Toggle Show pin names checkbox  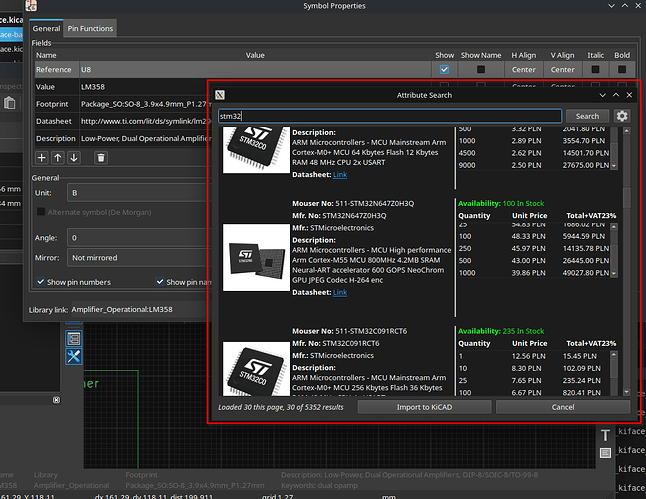click(x=160, y=282)
